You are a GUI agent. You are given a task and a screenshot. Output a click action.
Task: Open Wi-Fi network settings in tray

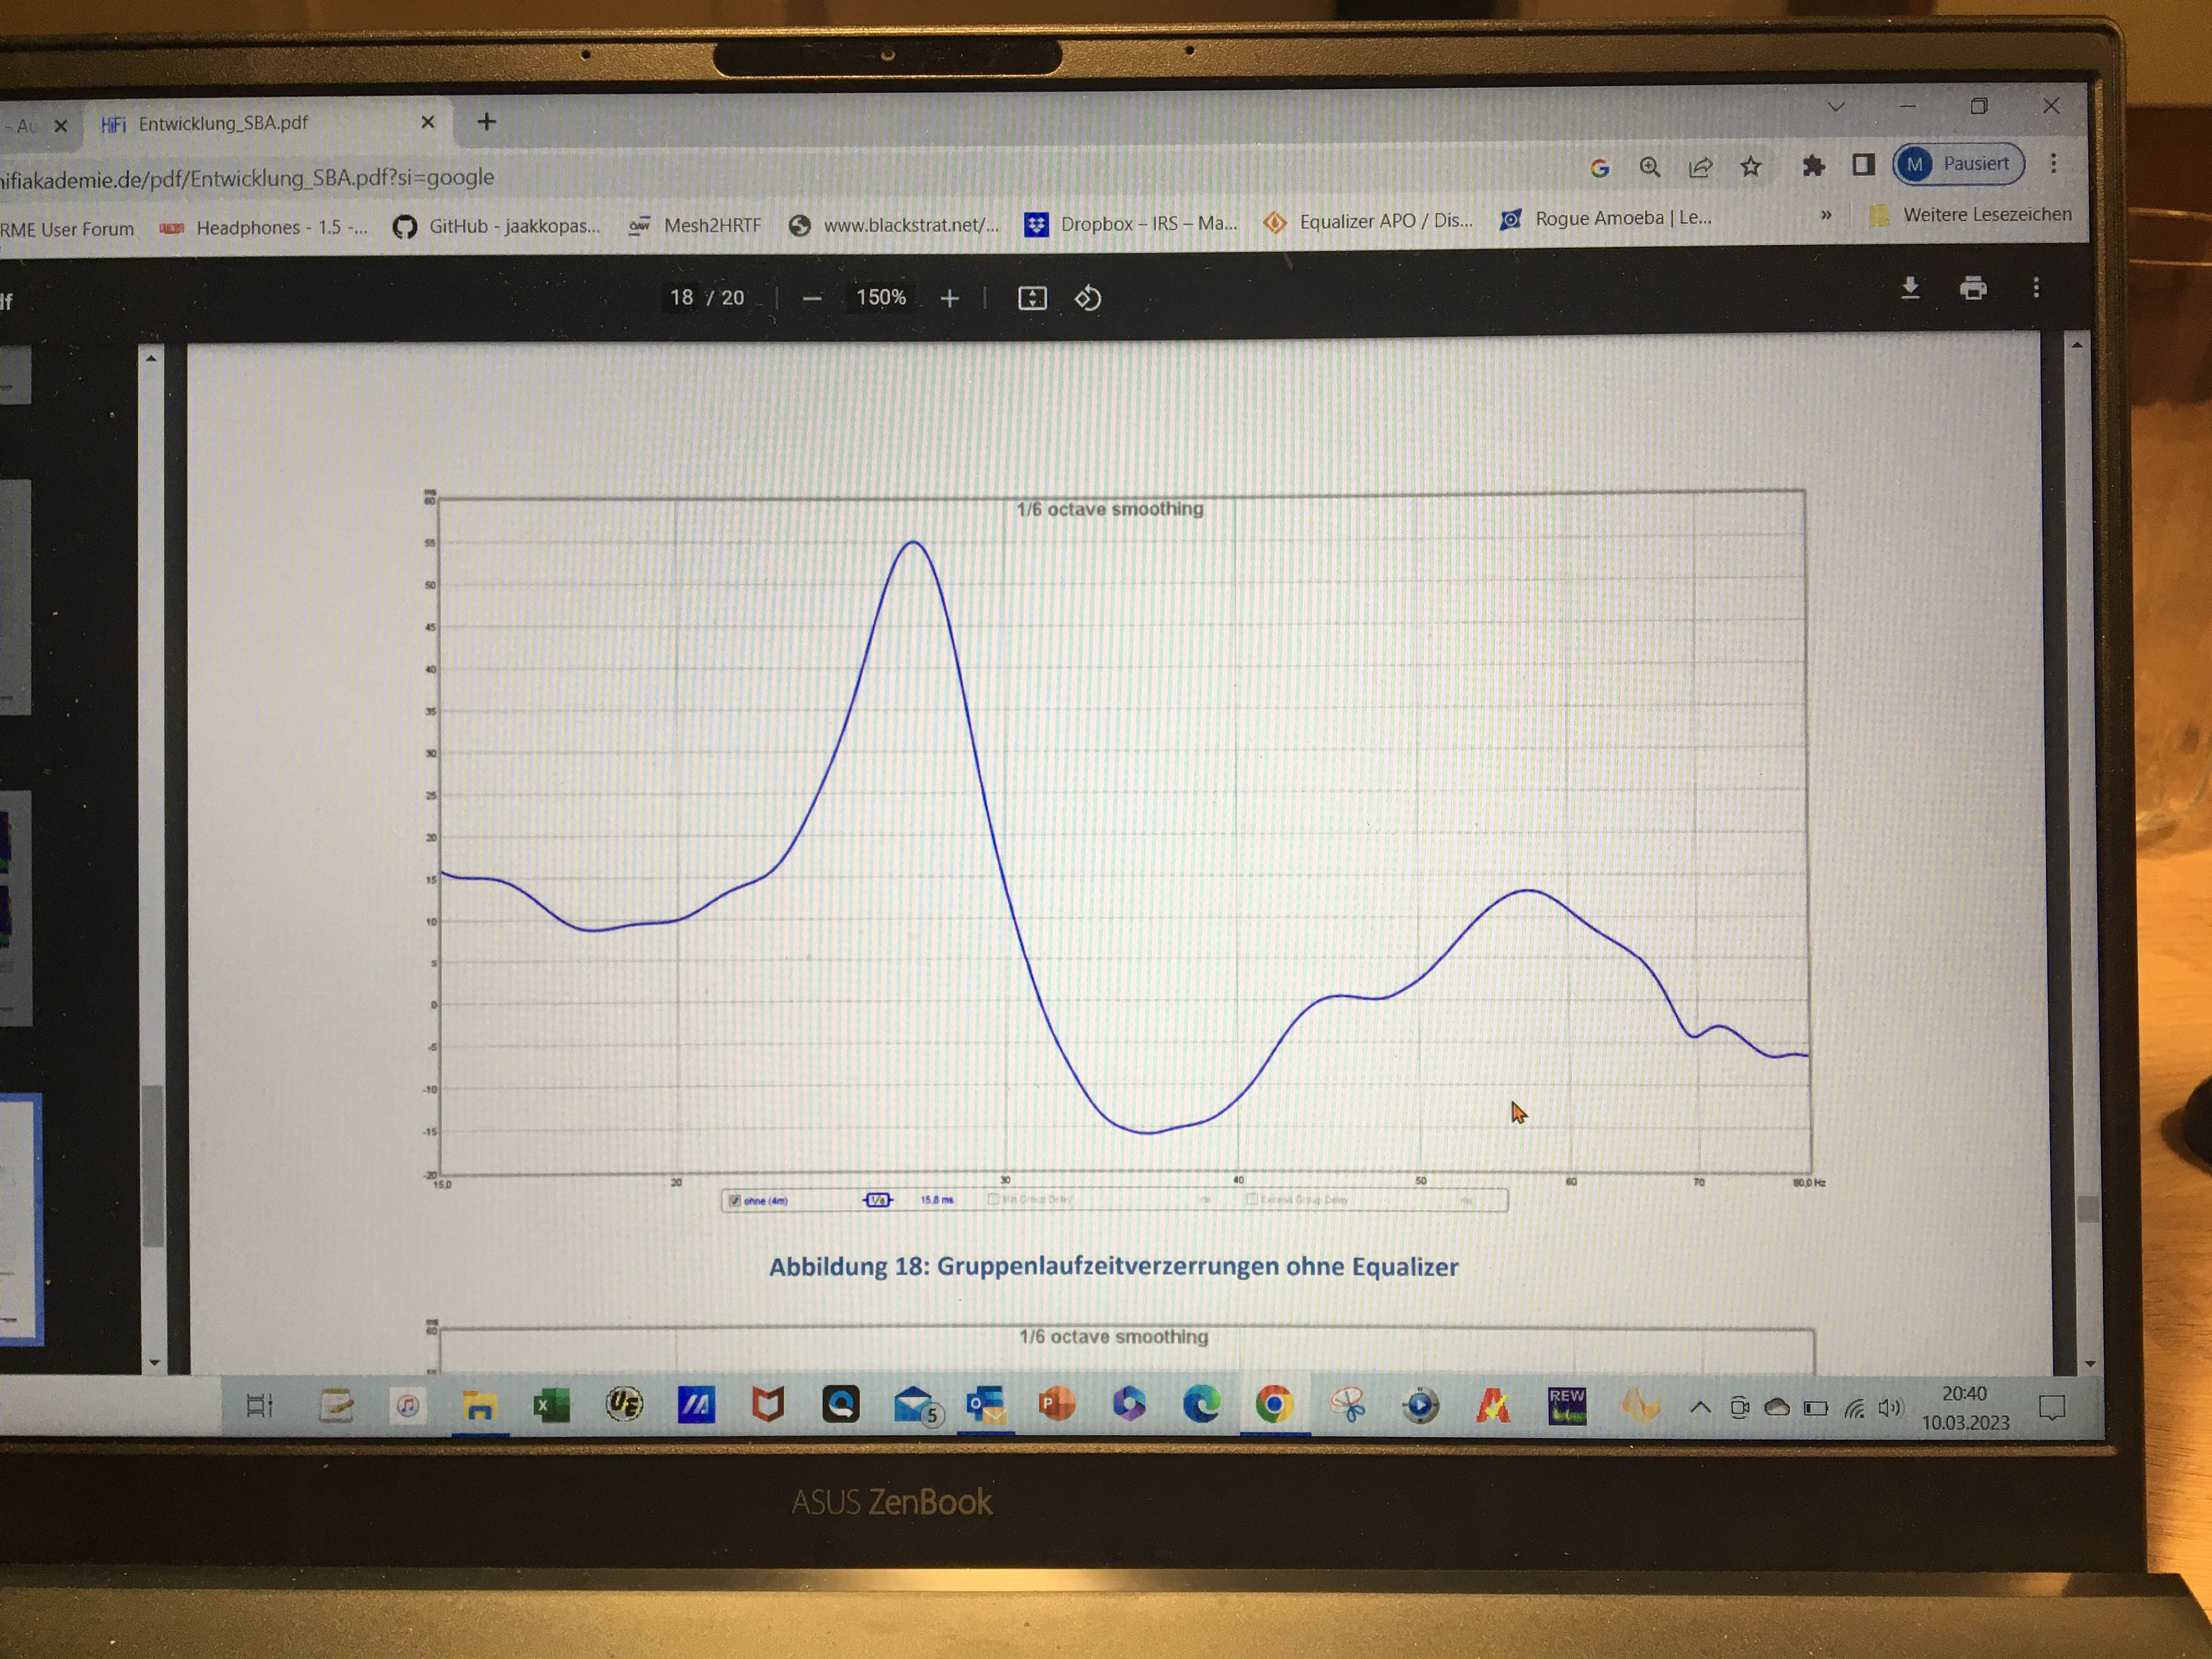pyautogui.click(x=1855, y=1408)
